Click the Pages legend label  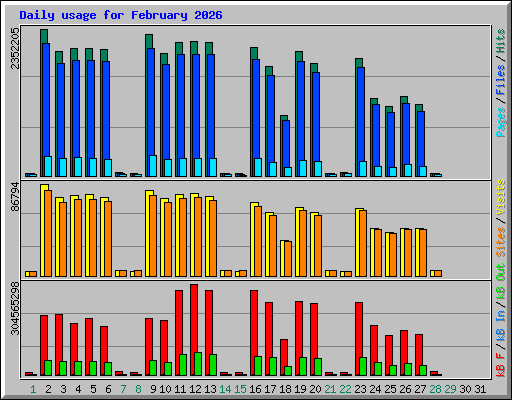[x=501, y=122]
